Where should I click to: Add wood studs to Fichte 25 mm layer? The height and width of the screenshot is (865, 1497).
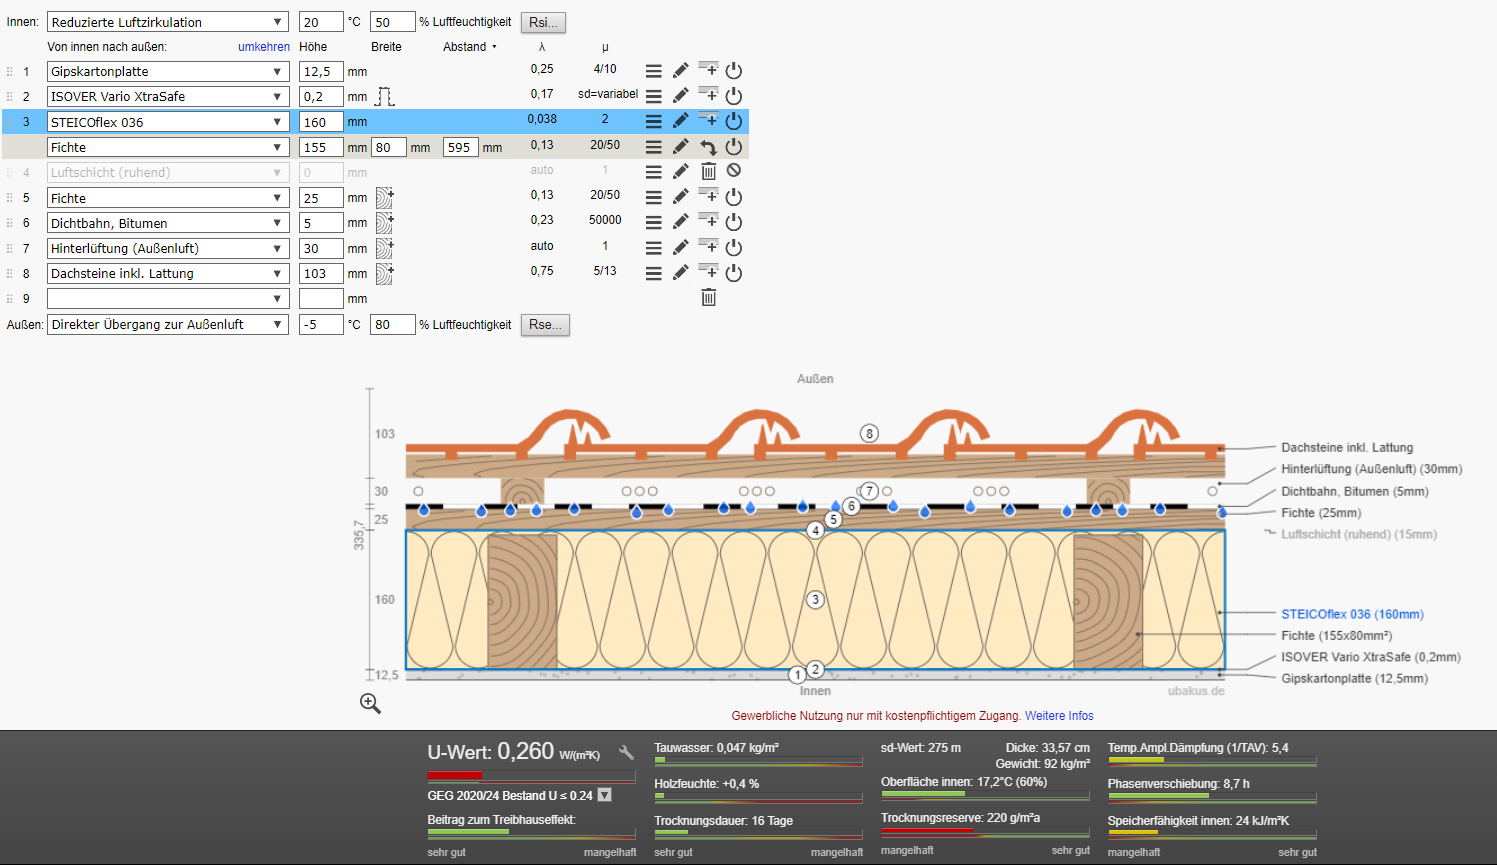[385, 197]
